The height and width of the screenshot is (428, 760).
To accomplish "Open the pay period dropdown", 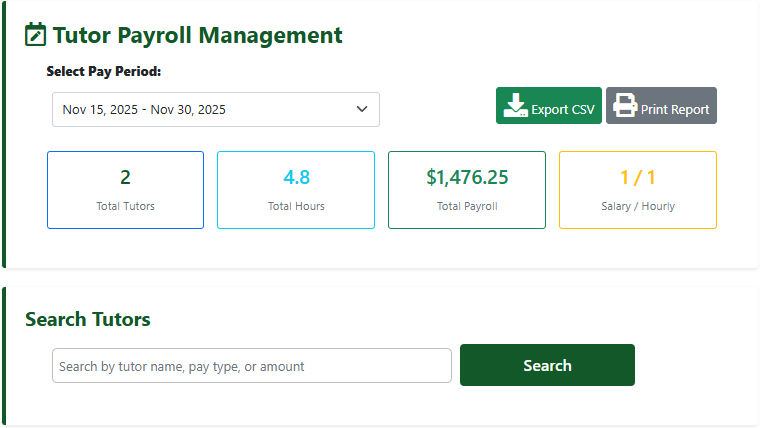I will (x=215, y=110).
